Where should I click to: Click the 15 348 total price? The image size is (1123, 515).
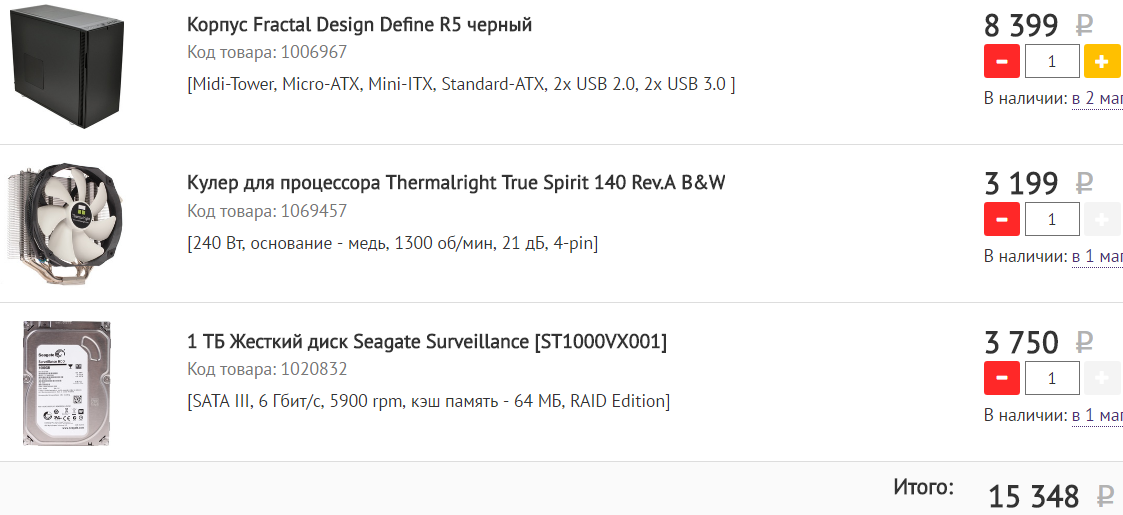tap(1034, 496)
